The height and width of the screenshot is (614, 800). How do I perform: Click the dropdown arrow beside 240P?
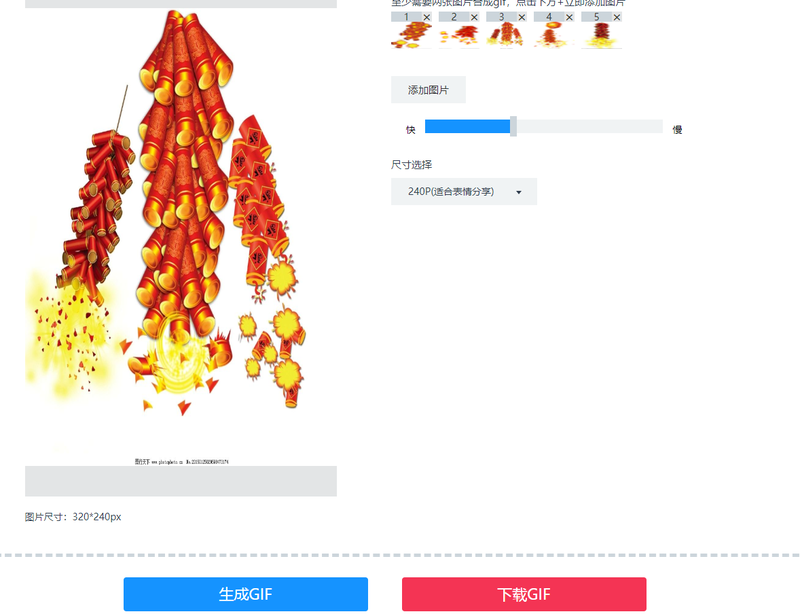(519, 192)
